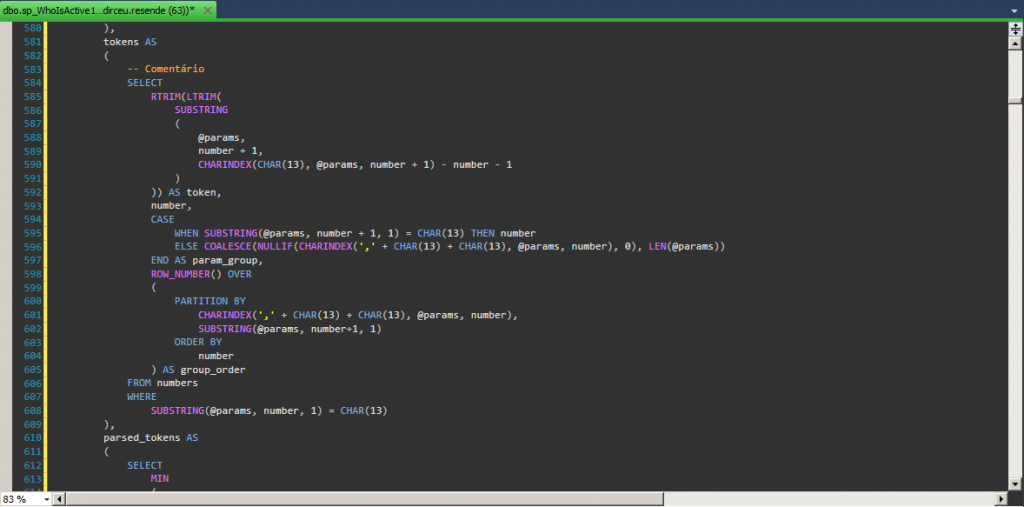Click the horizontal scrollbar left arrow
The image size is (1024, 507).
point(58,498)
